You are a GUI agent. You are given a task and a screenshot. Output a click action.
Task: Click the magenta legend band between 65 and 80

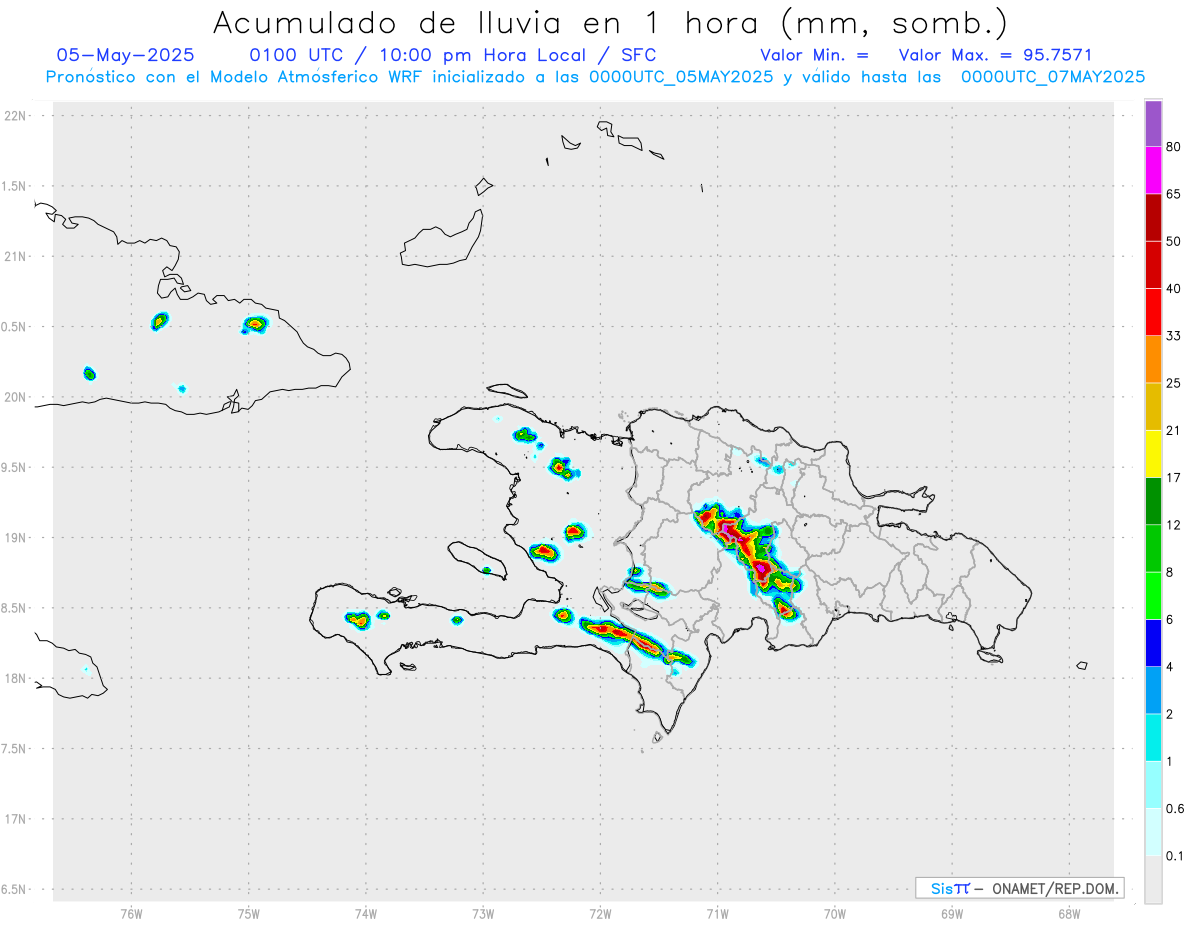1153,170
